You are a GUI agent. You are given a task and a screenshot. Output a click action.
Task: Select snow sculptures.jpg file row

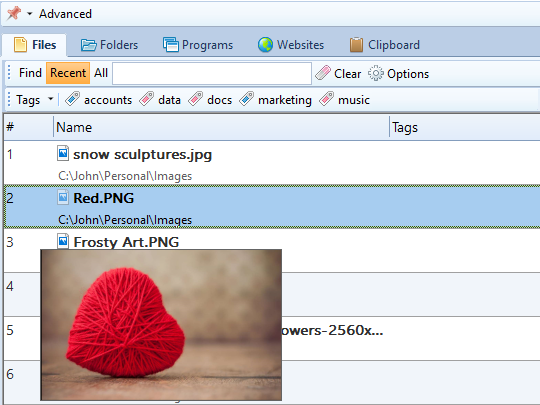[272, 163]
